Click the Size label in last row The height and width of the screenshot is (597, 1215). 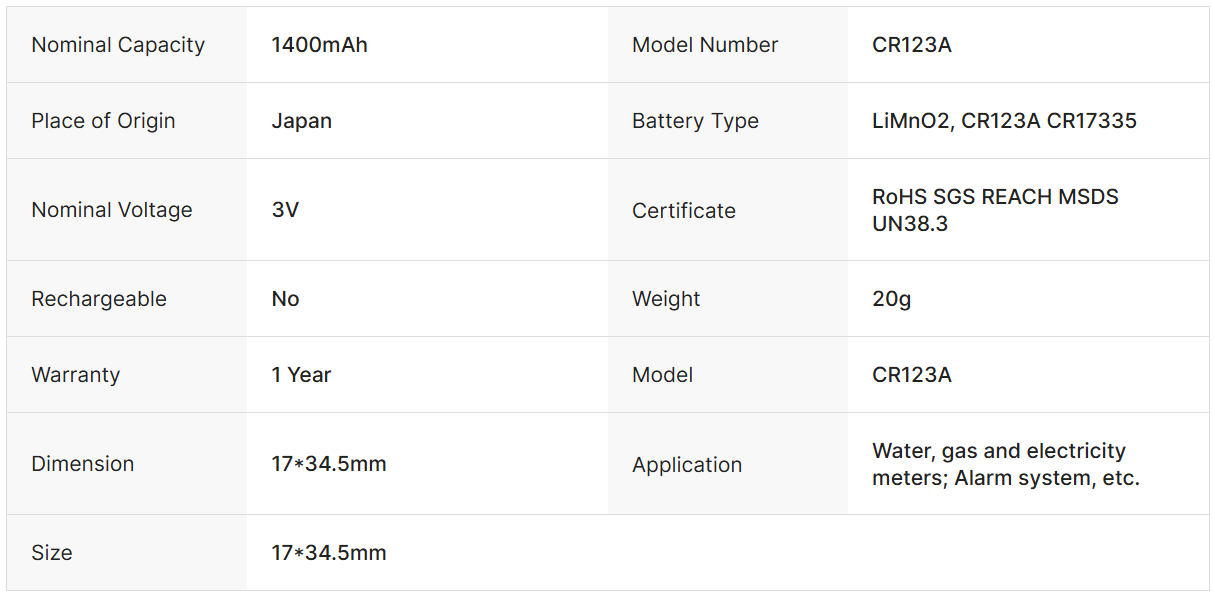(x=52, y=553)
